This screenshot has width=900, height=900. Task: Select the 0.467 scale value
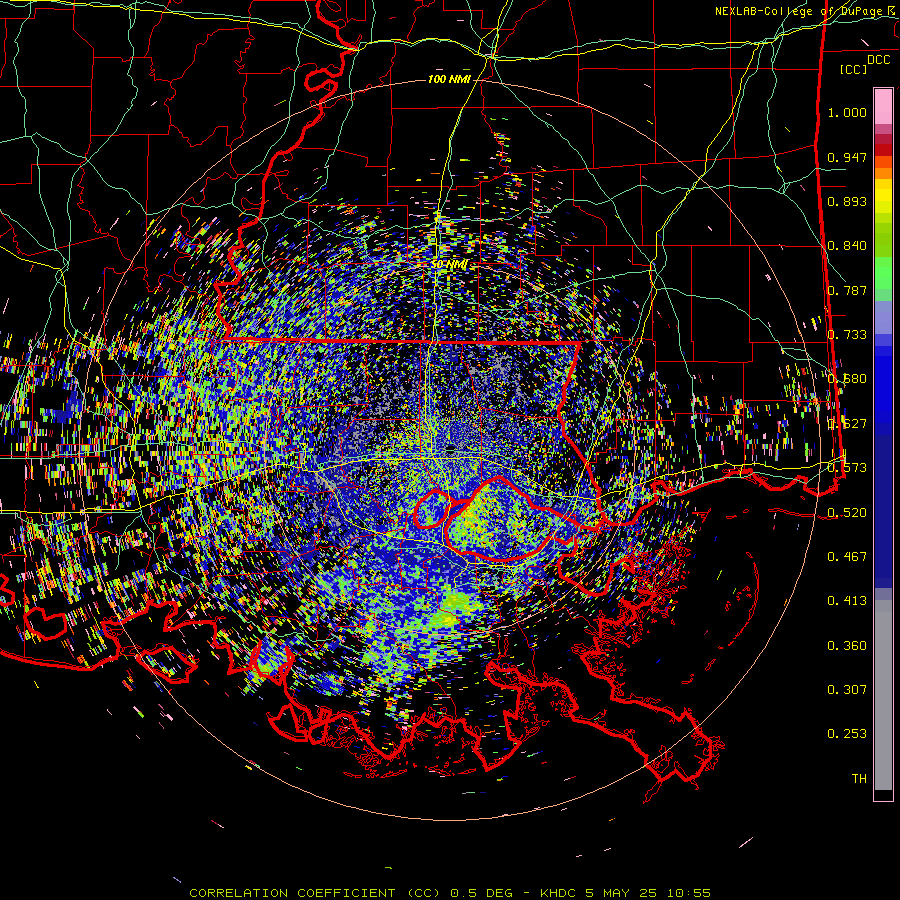[x=847, y=557]
